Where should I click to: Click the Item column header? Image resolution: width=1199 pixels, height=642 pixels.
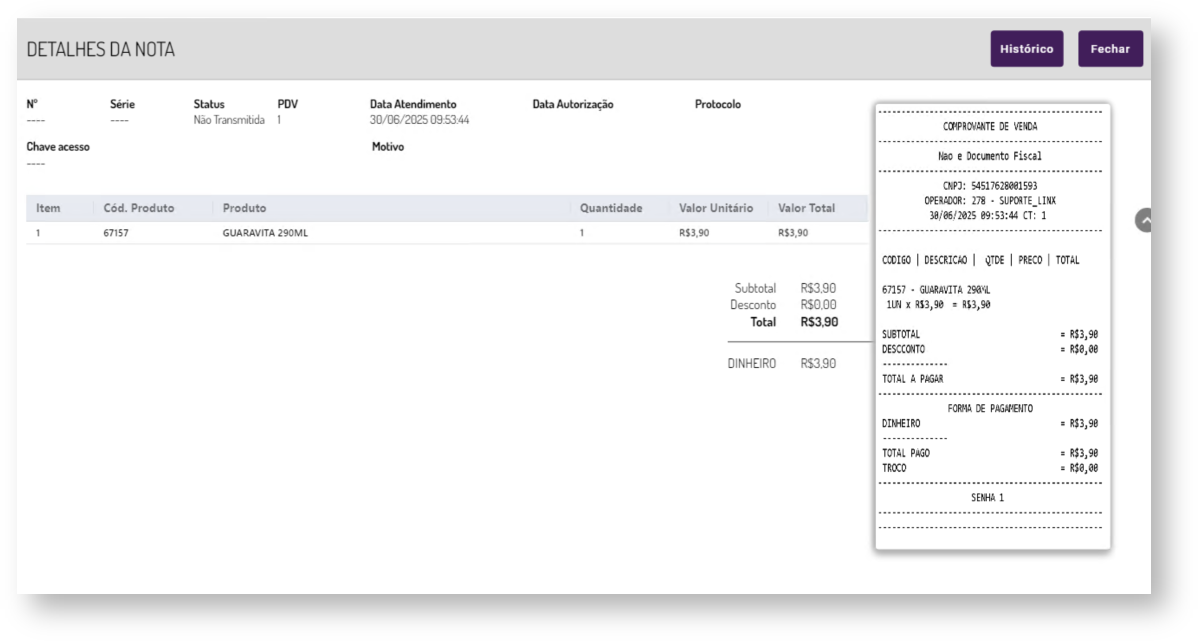(x=48, y=208)
